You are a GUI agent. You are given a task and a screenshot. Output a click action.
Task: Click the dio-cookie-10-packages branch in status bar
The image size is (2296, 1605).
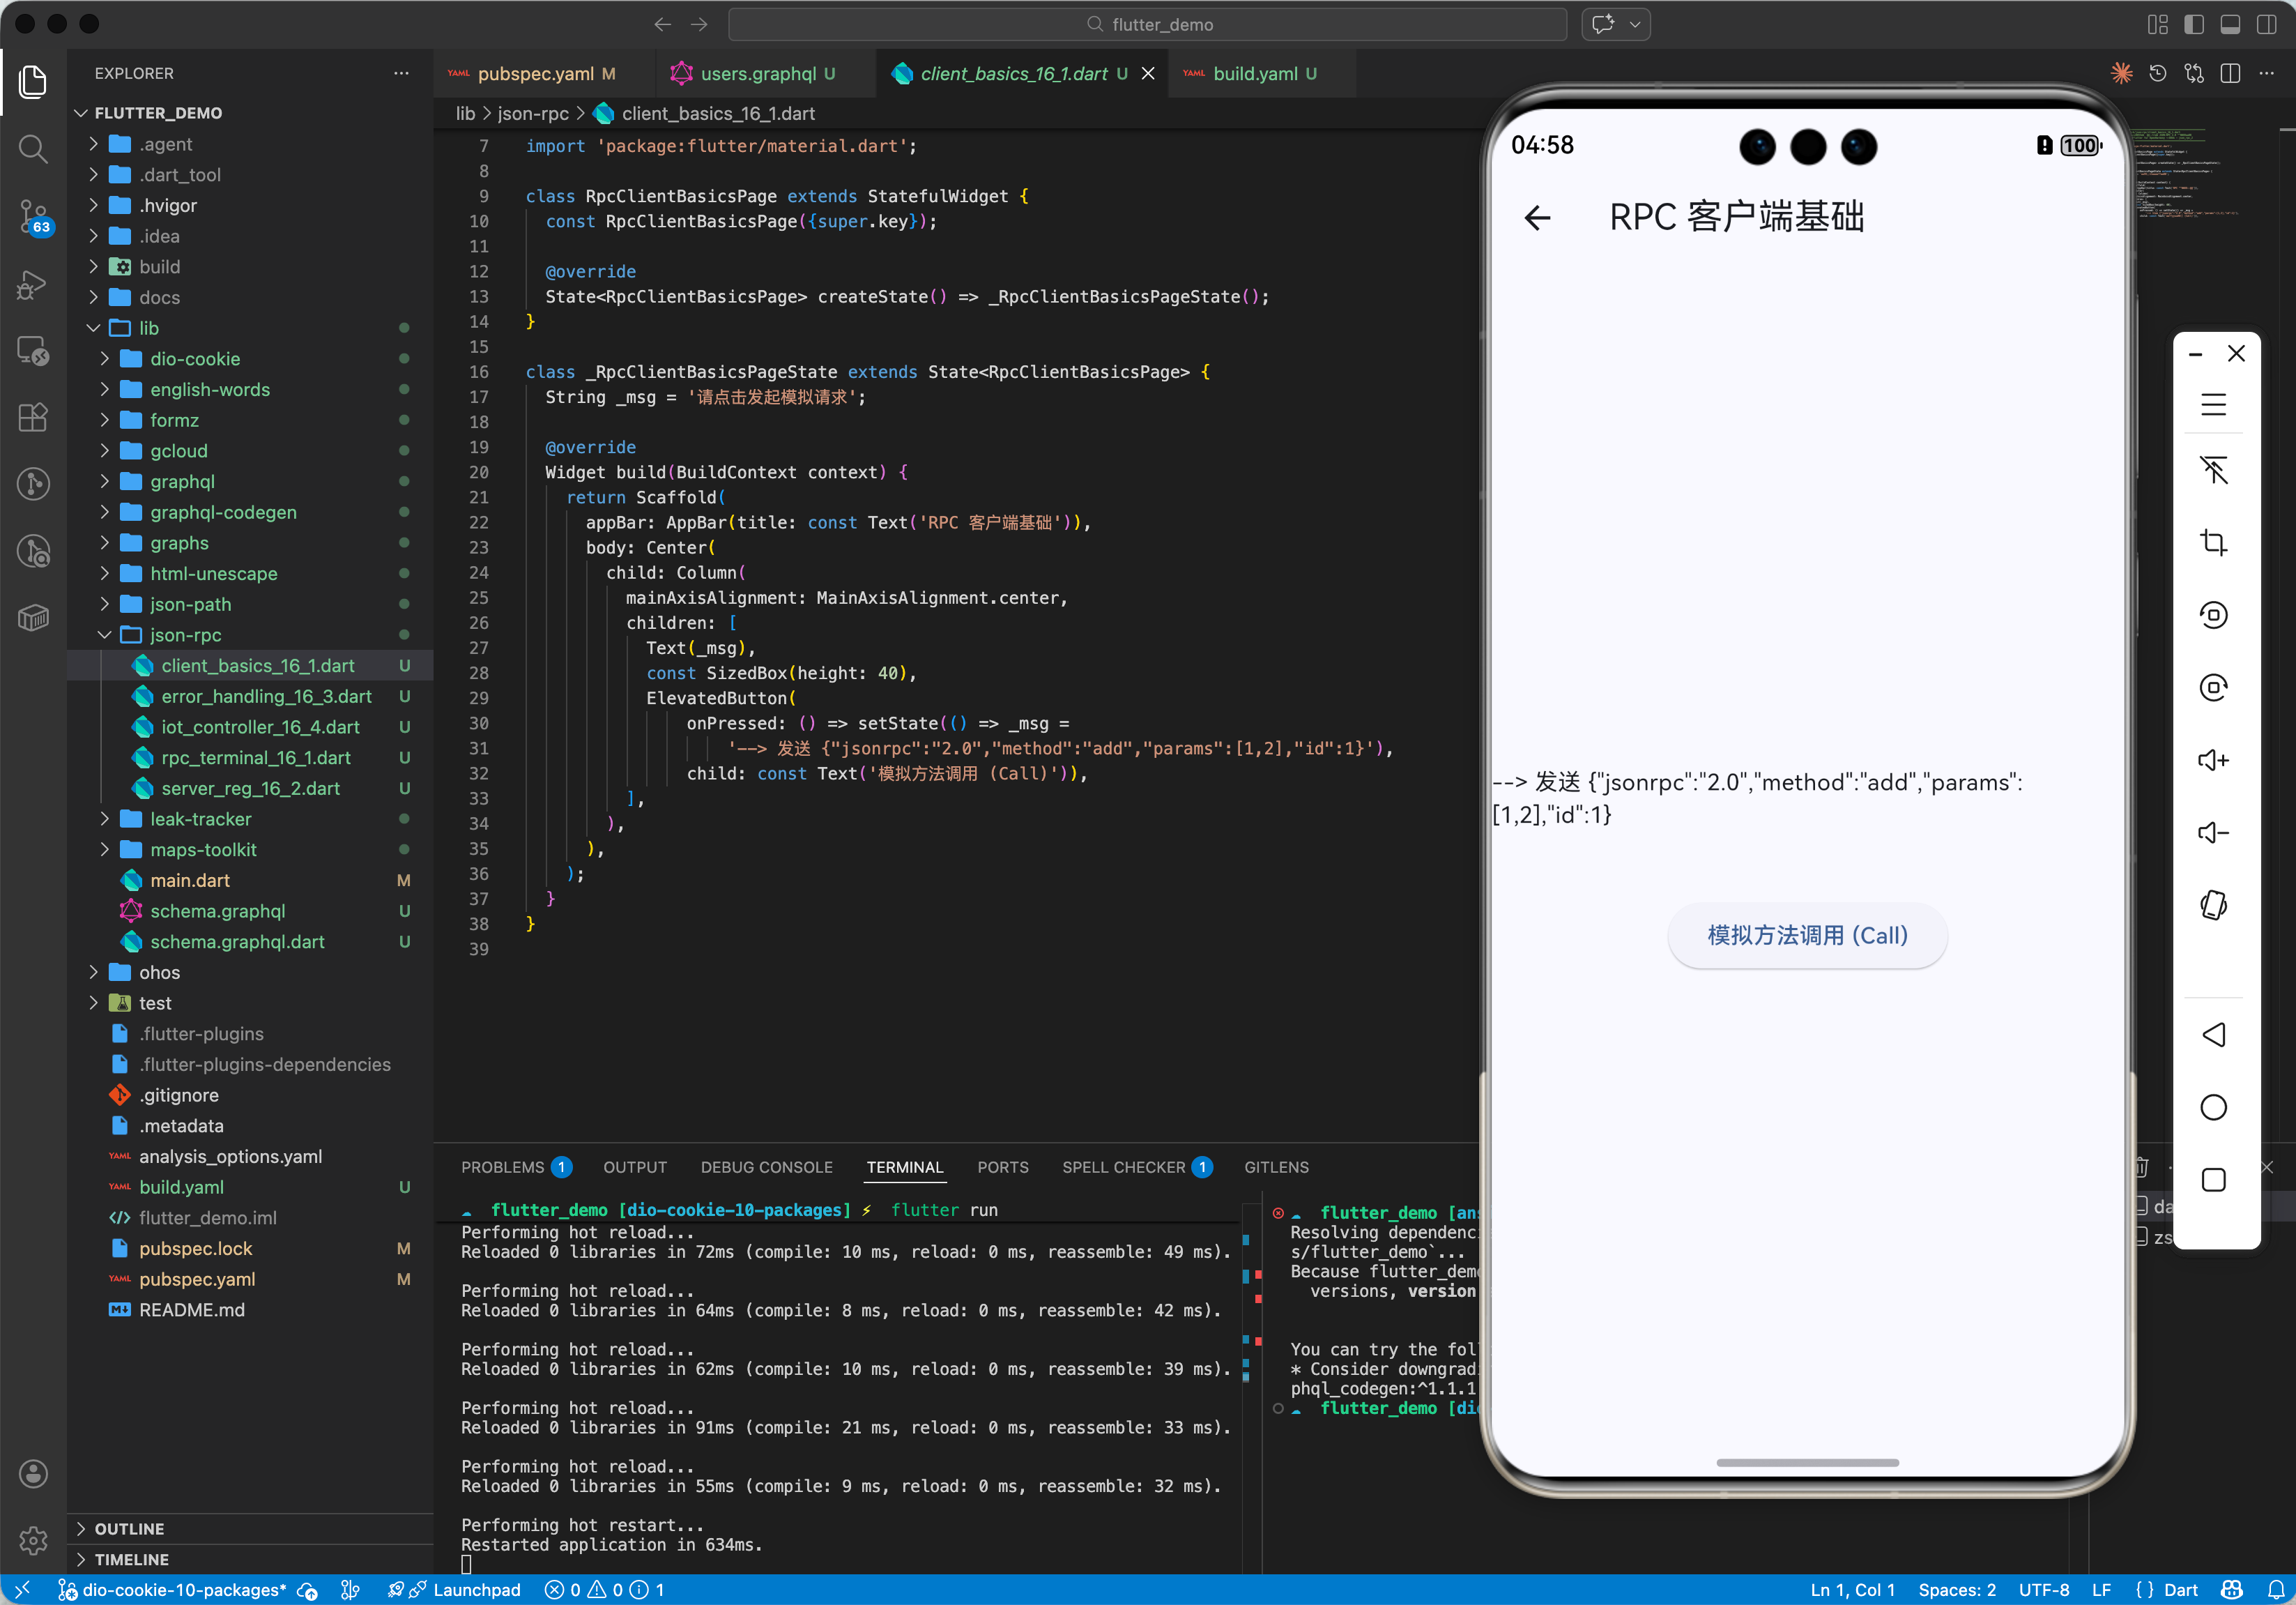(184, 1589)
